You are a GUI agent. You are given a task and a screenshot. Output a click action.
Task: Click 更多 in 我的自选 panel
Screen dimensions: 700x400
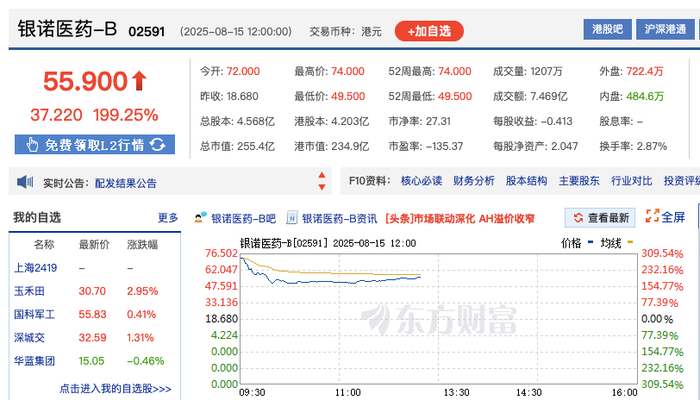[x=168, y=217]
